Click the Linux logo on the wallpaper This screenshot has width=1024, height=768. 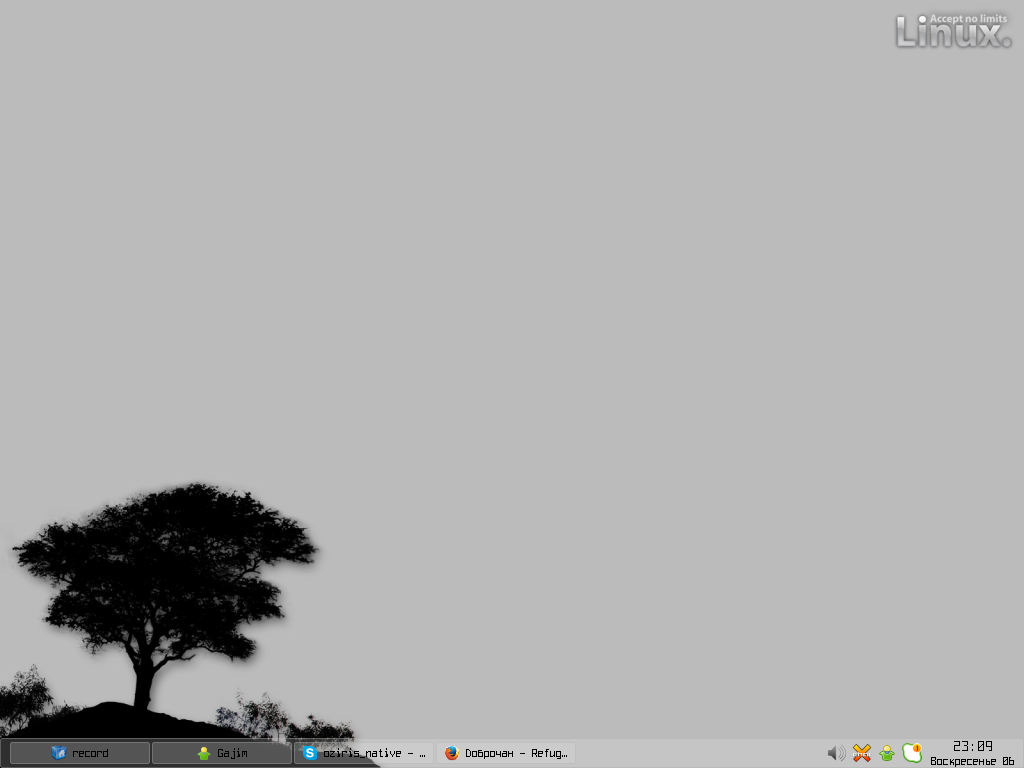953,35
